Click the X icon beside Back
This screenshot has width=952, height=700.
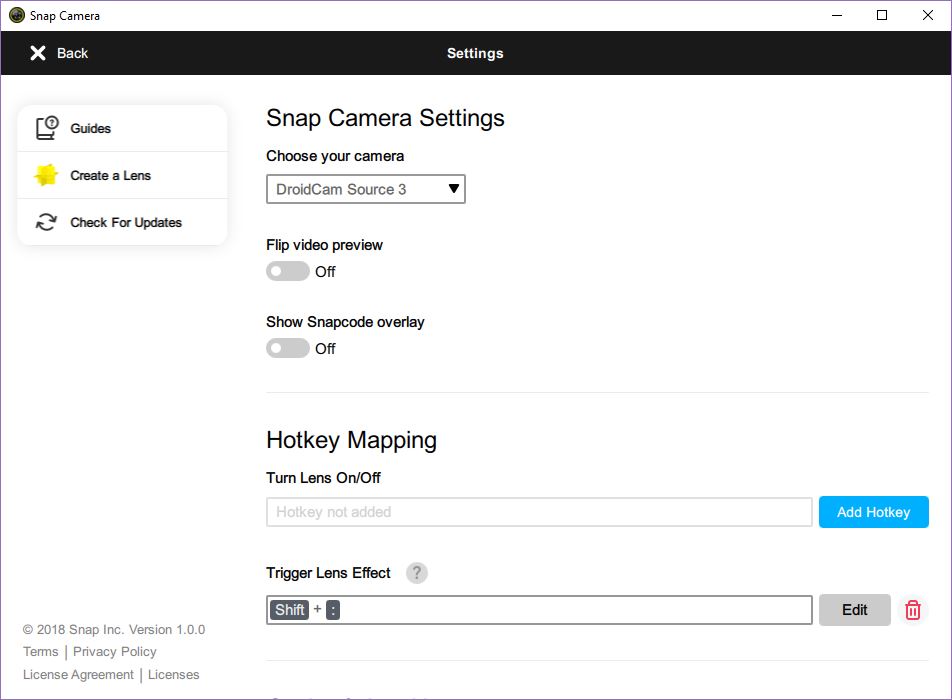pos(38,53)
